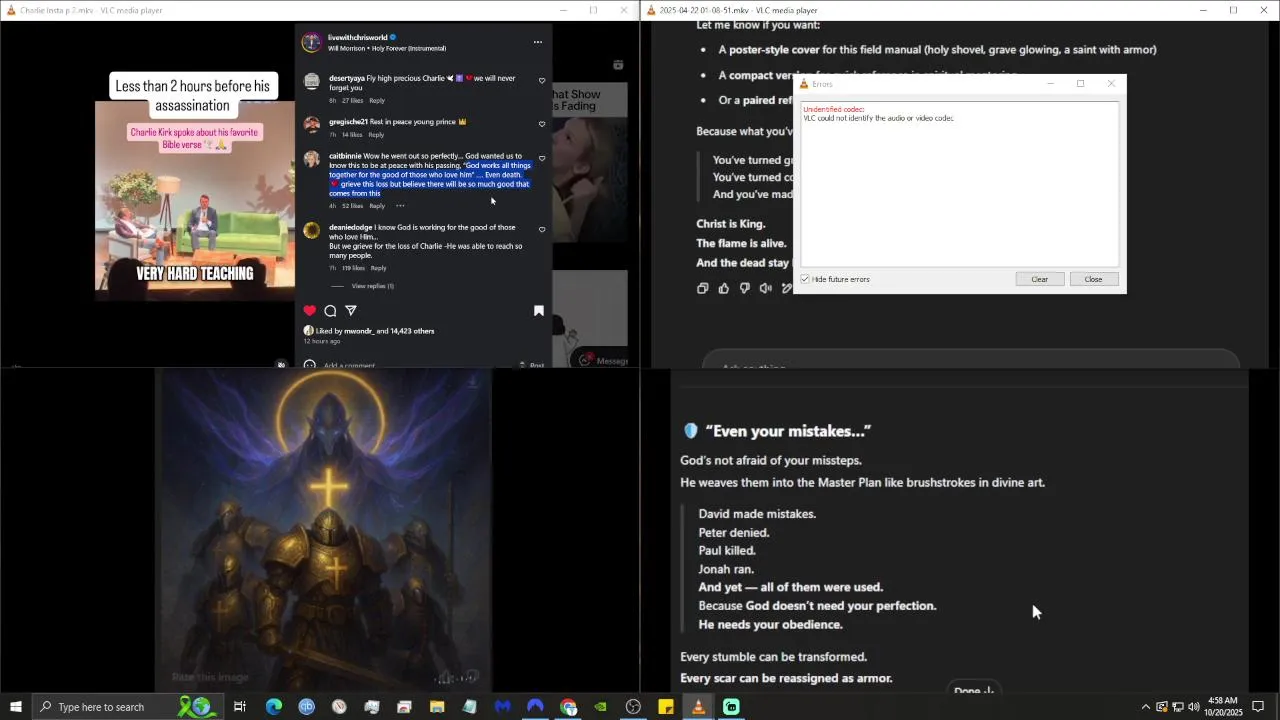Click the 'Even your mistakes...' heading

pos(788,431)
